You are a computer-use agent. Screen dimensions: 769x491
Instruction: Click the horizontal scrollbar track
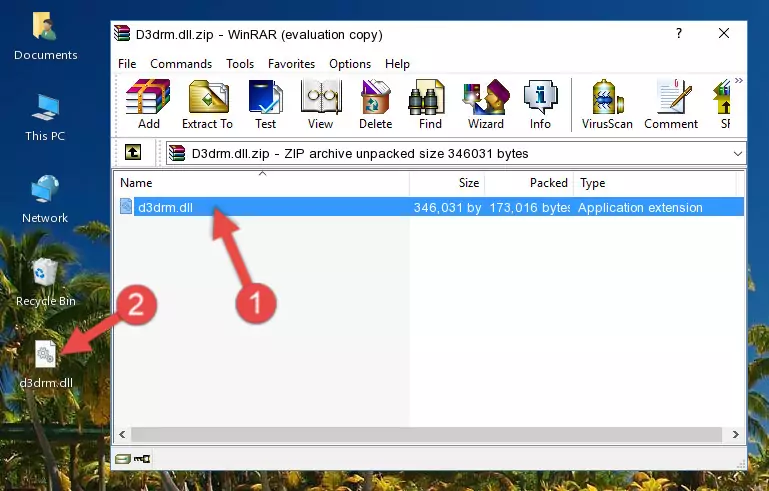(426, 434)
